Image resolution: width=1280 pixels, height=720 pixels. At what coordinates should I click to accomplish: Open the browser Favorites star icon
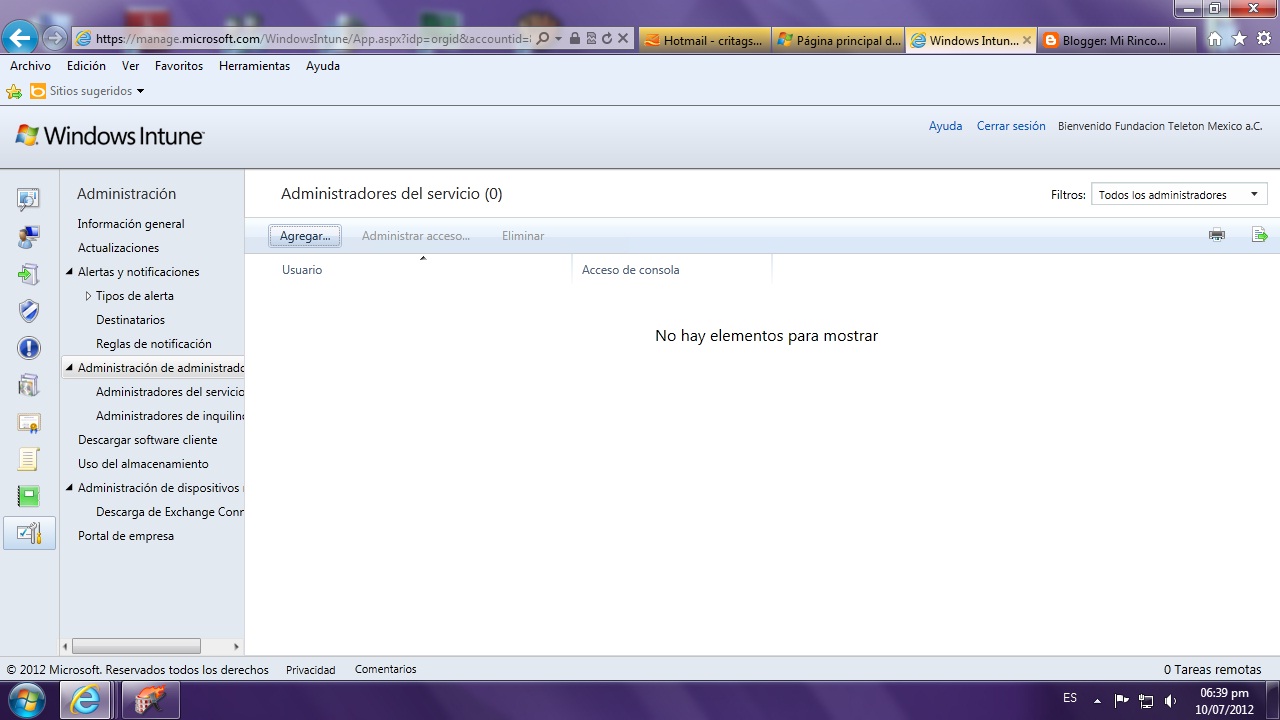tap(1239, 39)
